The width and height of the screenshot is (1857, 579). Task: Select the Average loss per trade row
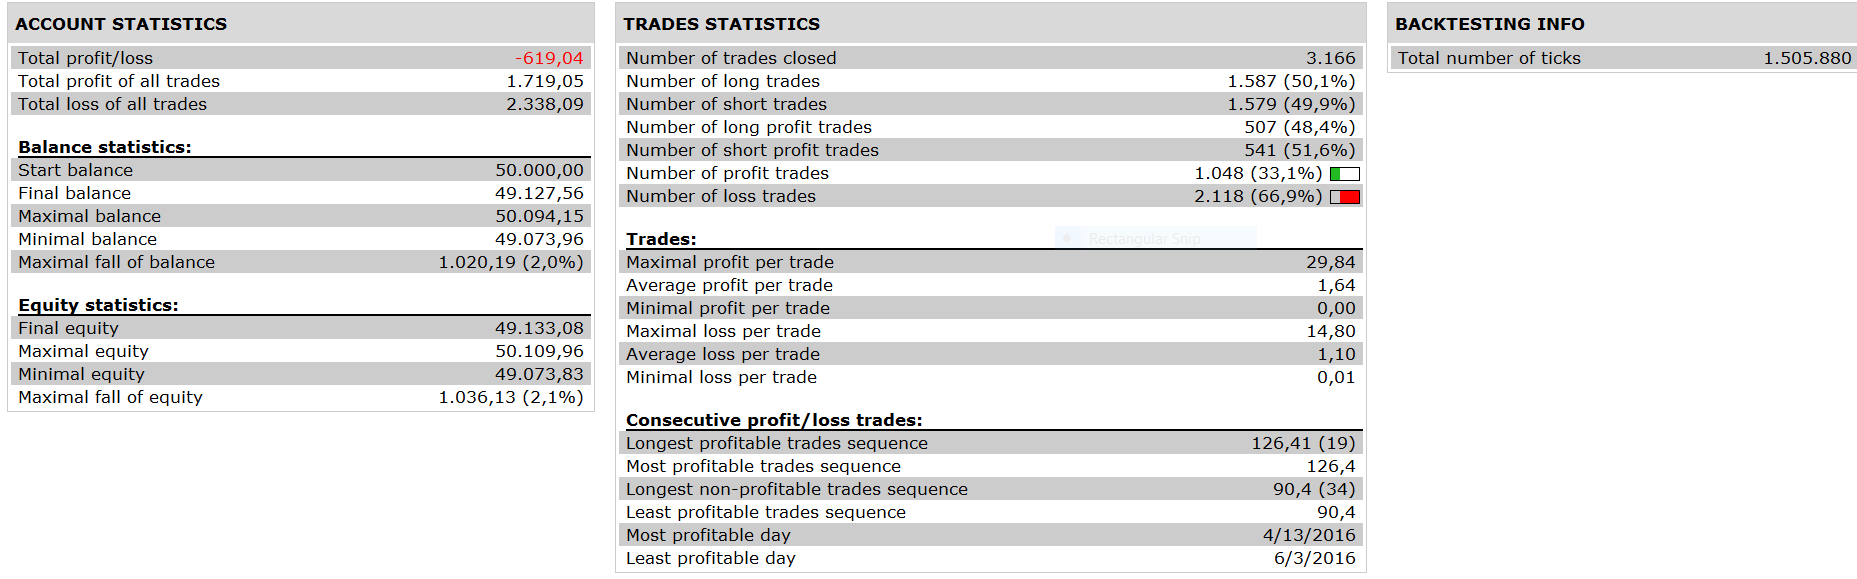(x=991, y=354)
